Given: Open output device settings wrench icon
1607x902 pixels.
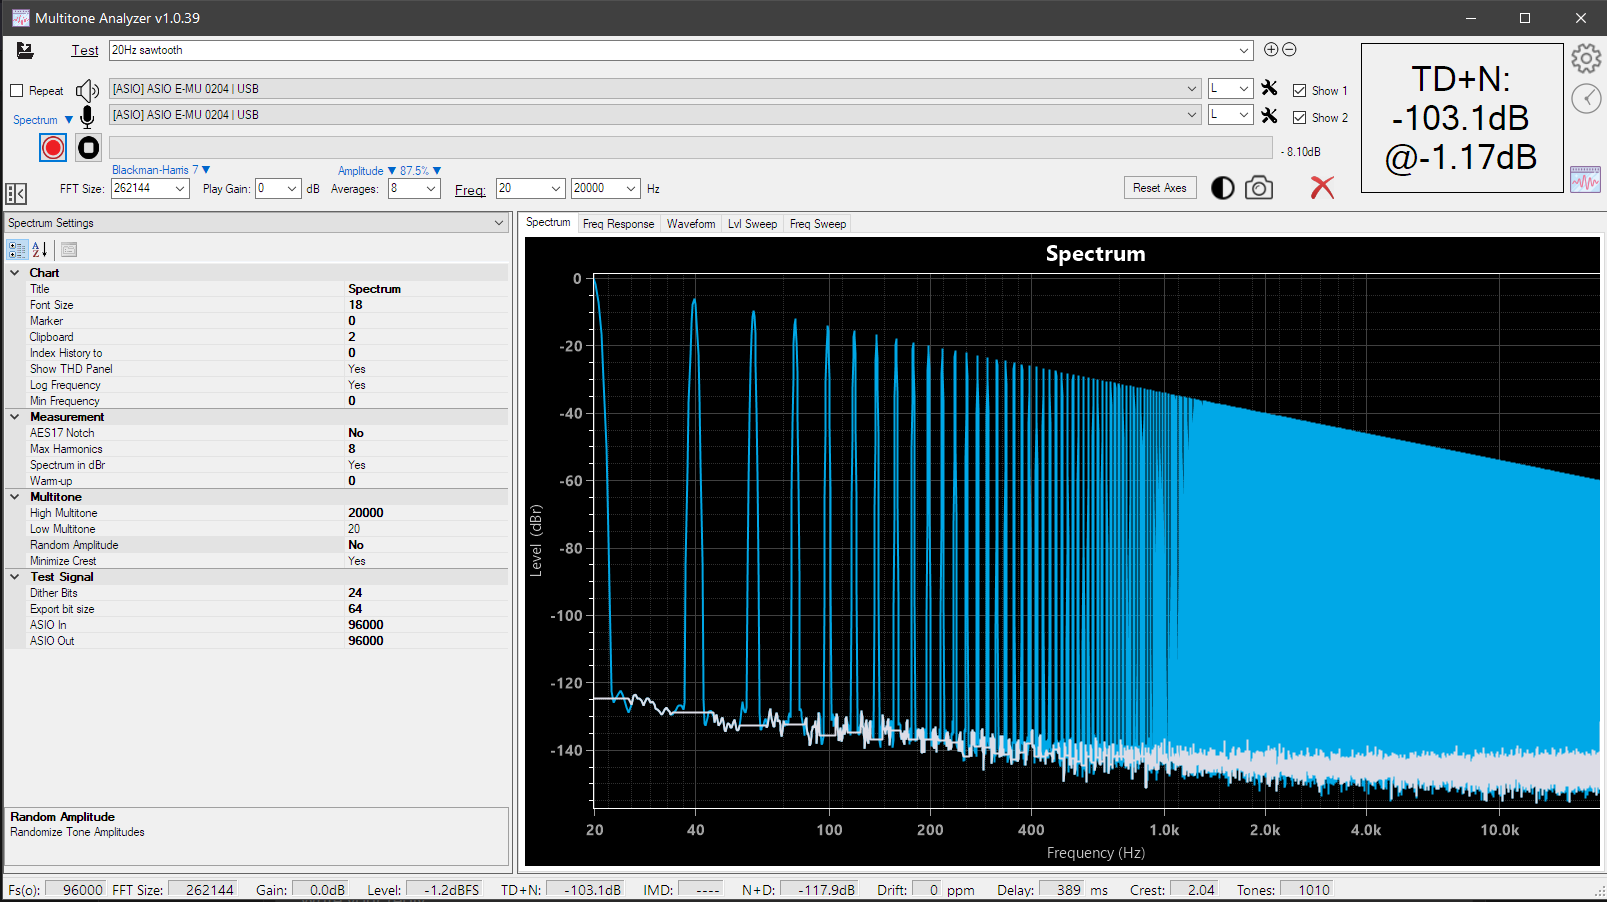Looking at the screenshot, I should (x=1269, y=88).
